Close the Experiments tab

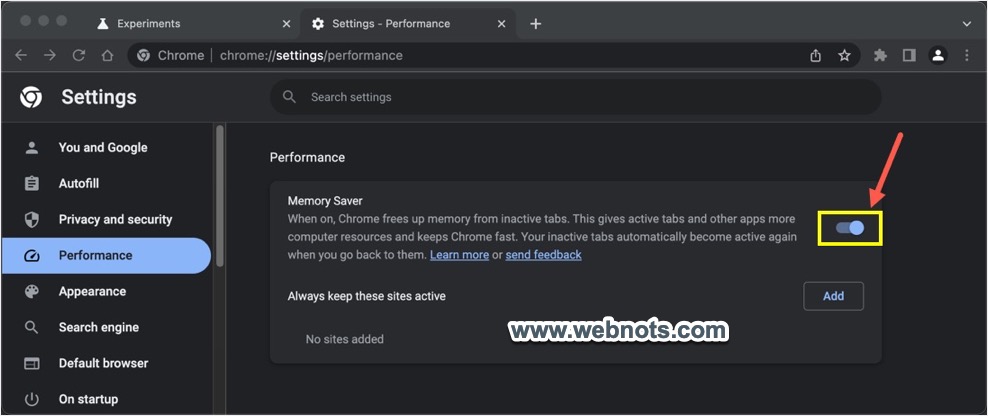tap(286, 24)
